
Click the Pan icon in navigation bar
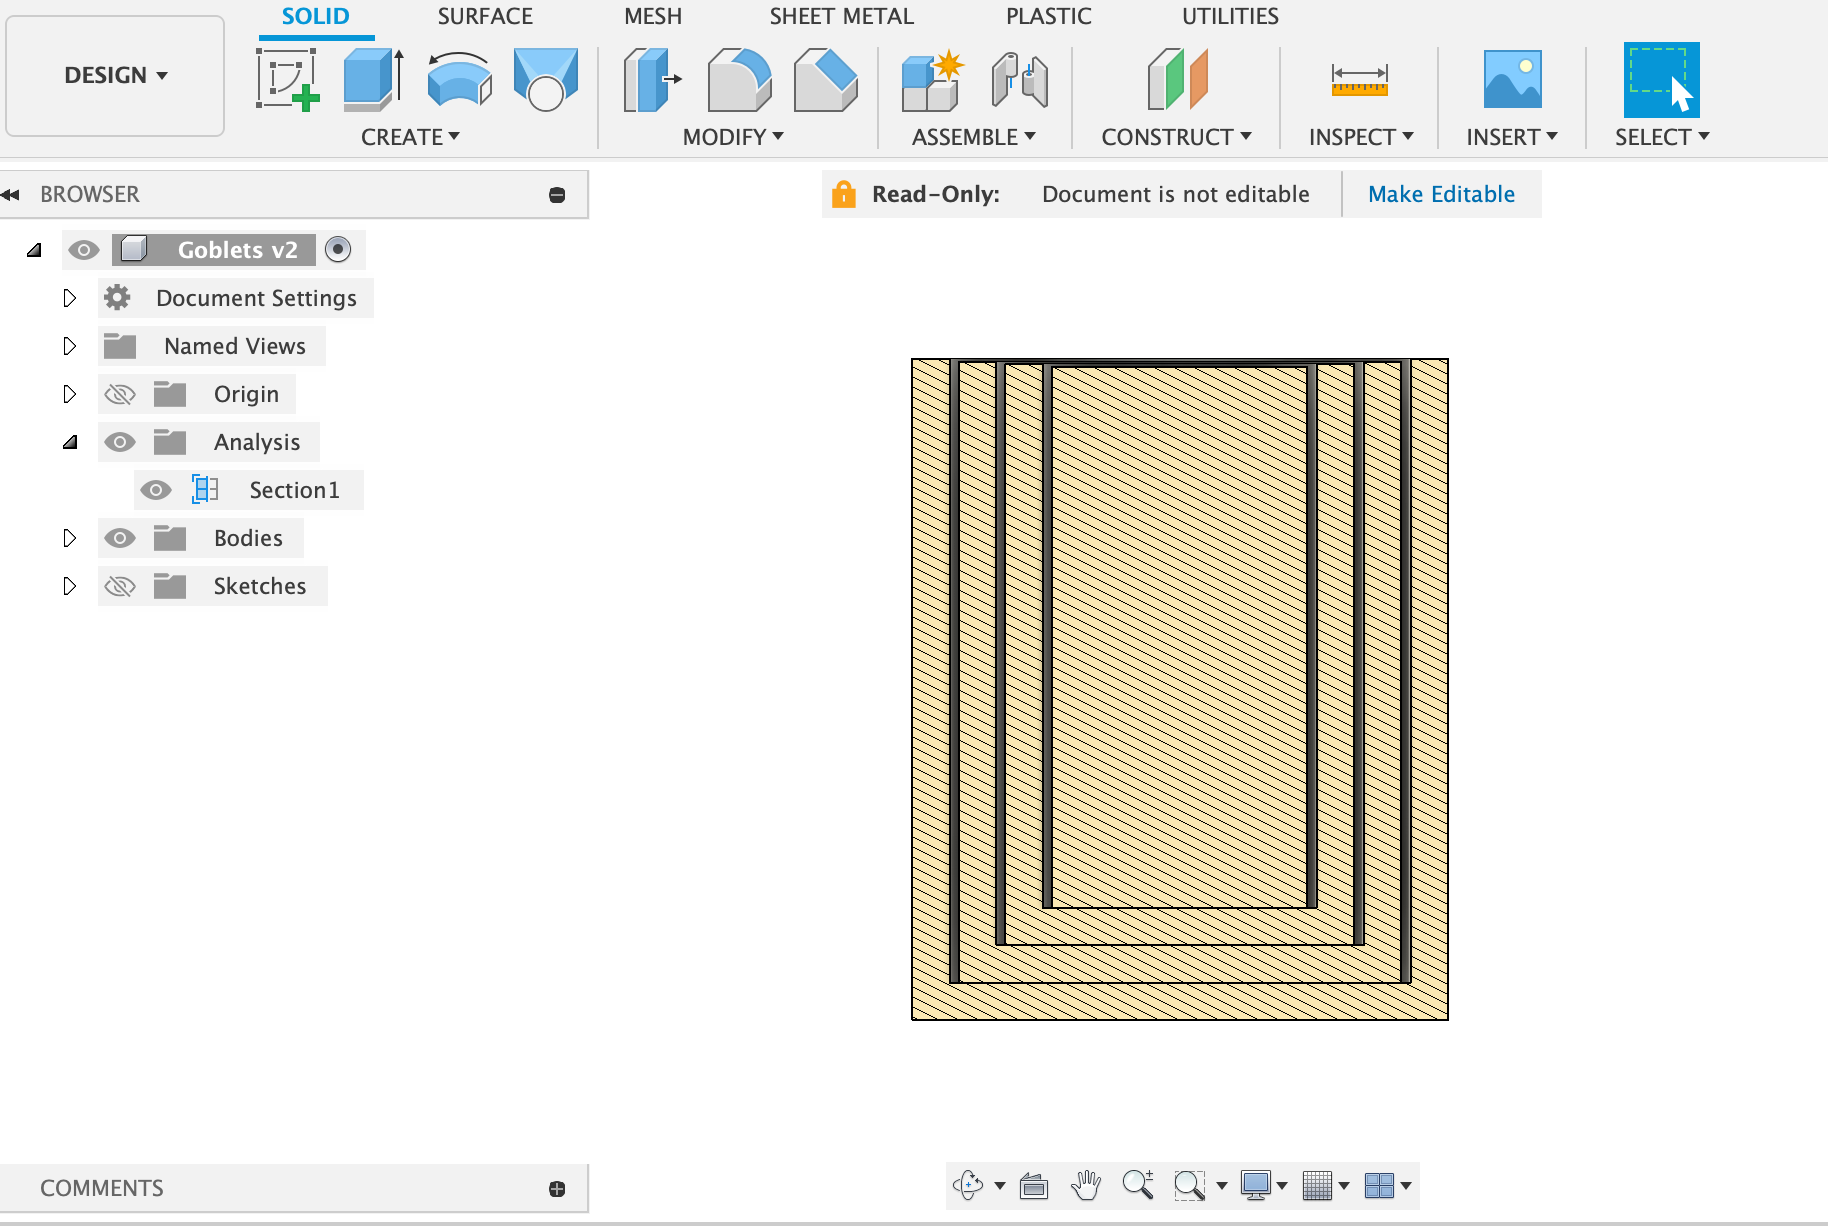1086,1186
